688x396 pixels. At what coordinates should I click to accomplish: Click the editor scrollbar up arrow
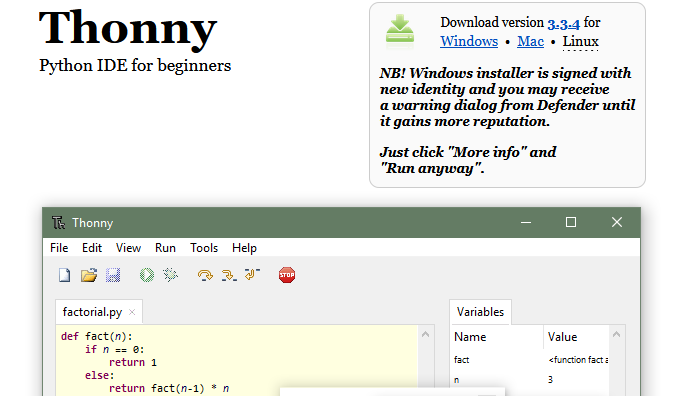click(x=425, y=335)
